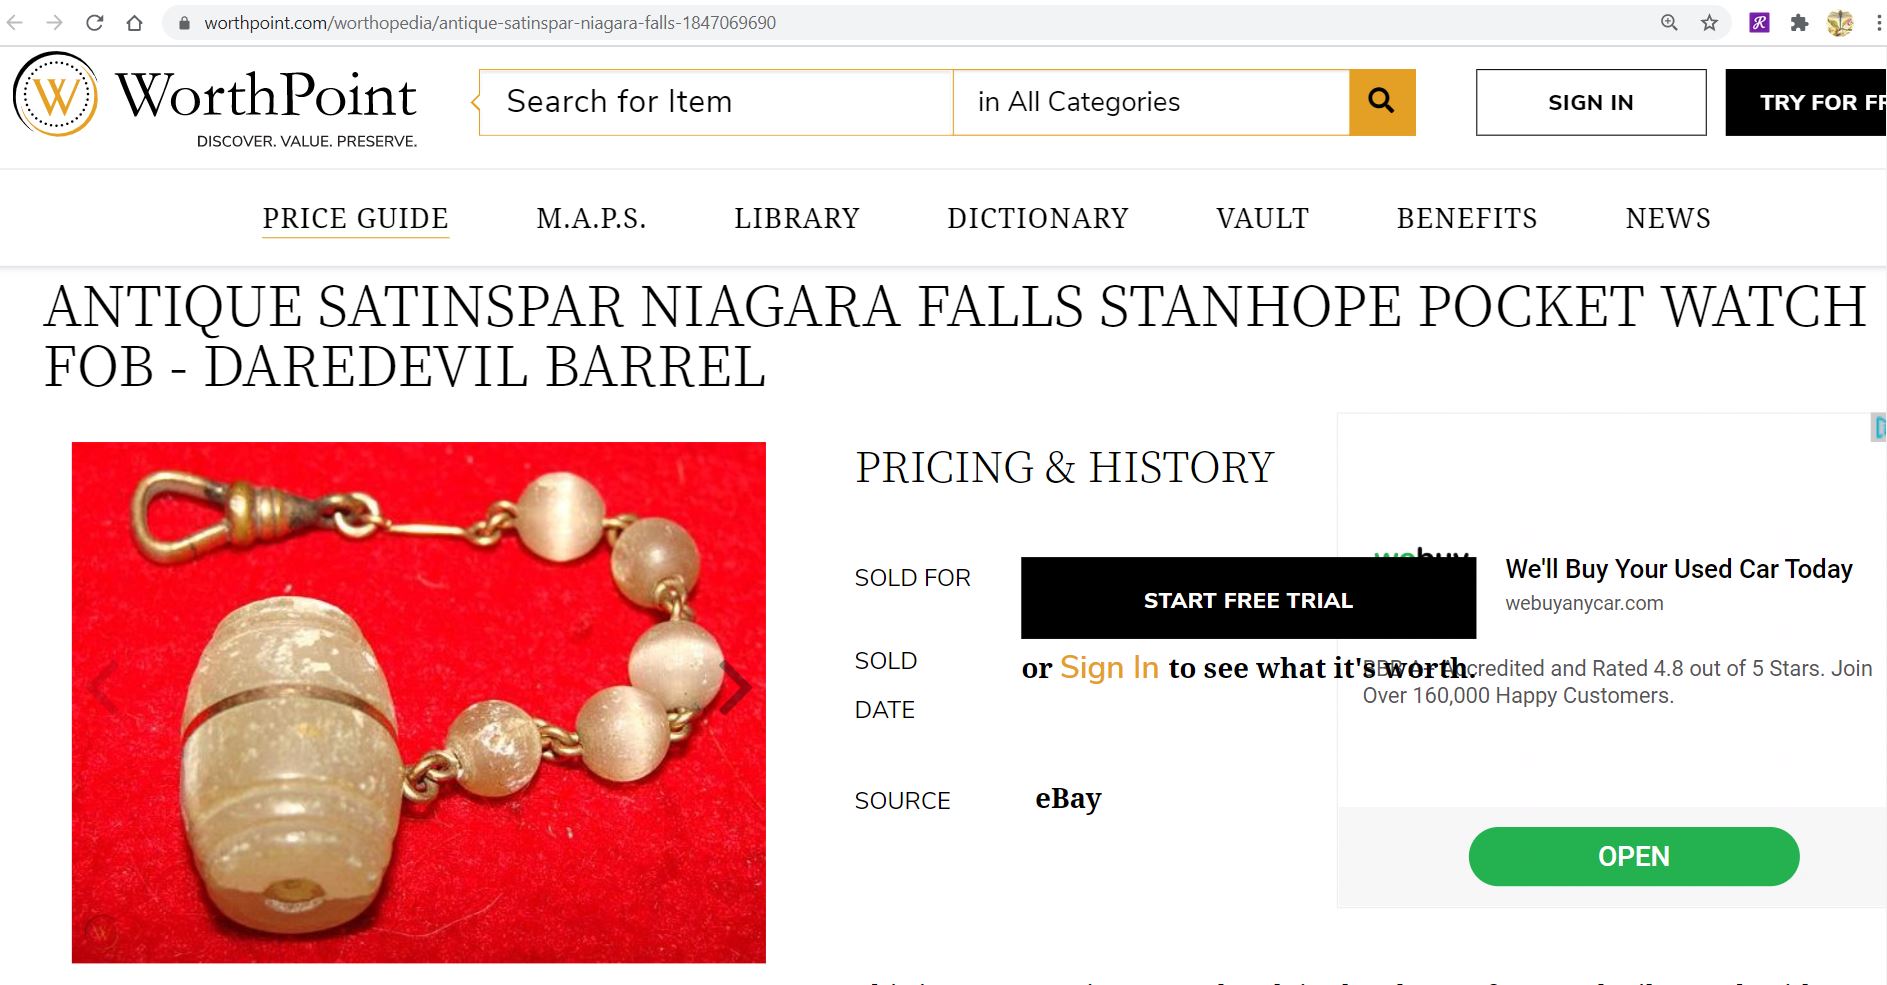Click the orange search magnifier button
Screen dimensions: 1887x985
[x=1381, y=101]
